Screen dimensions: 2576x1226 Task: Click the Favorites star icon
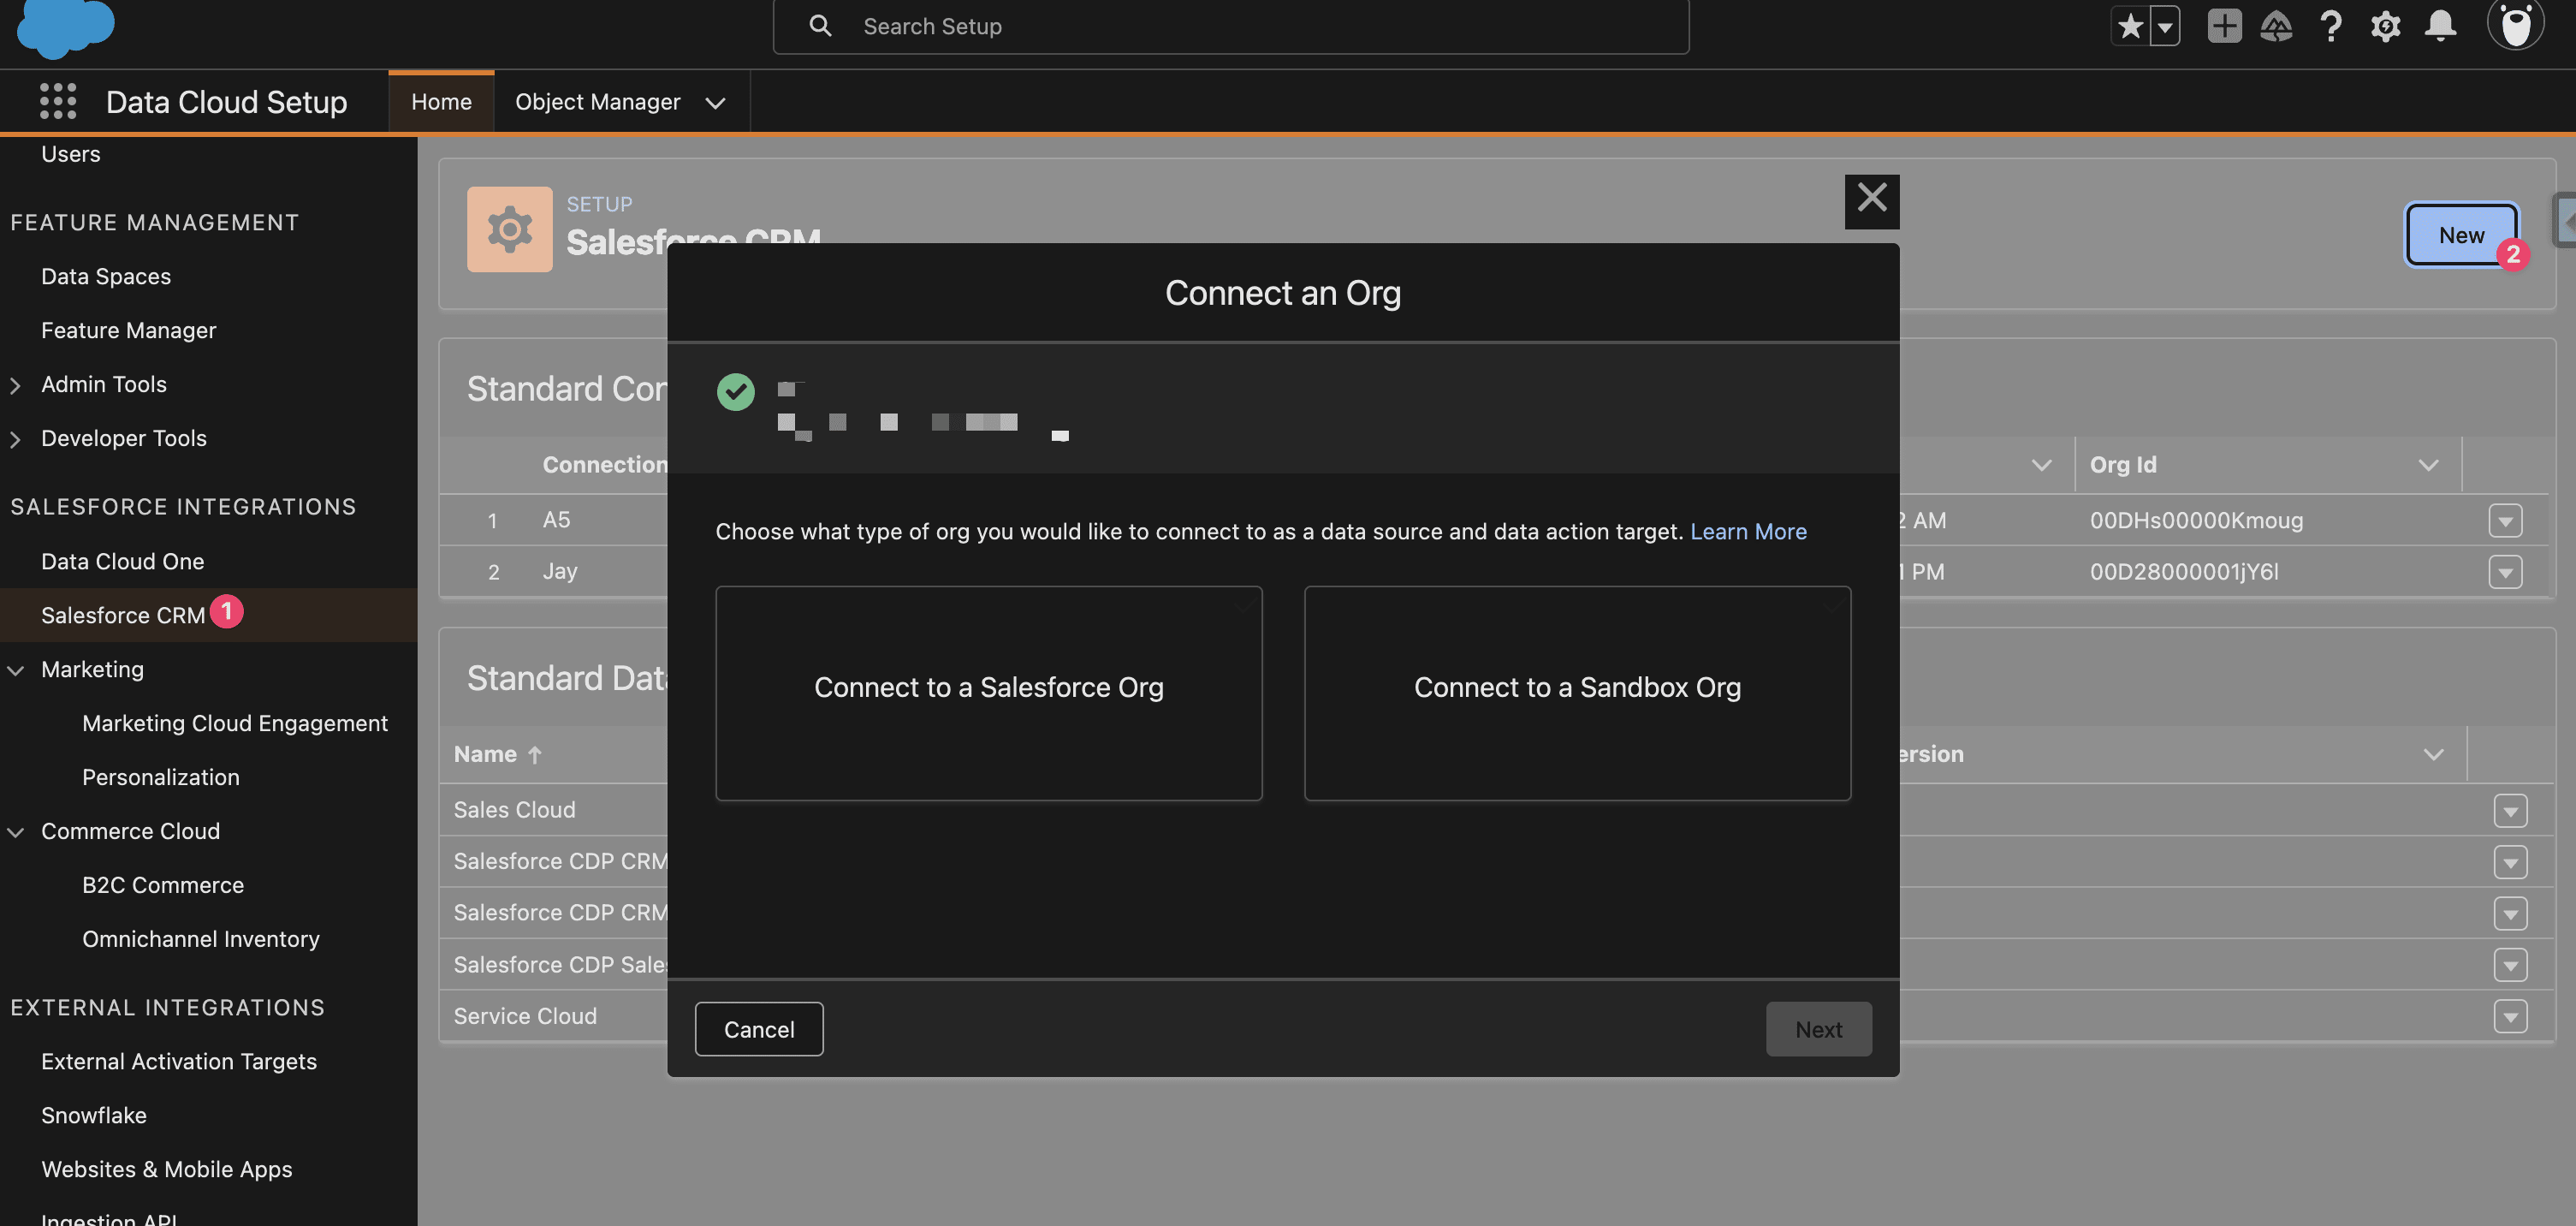2130,26
